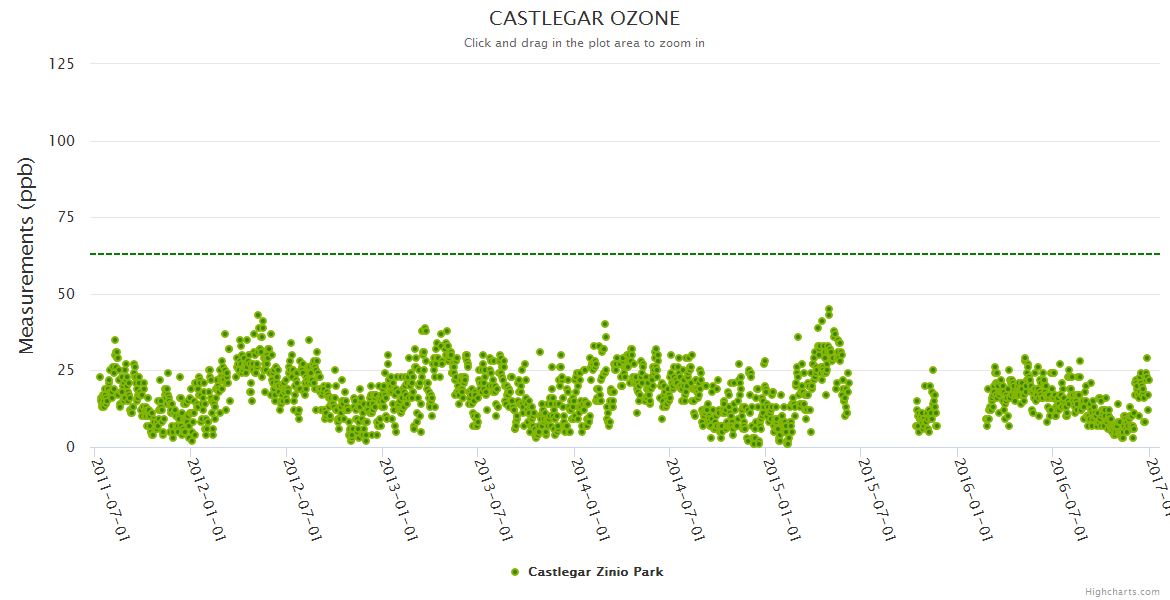Click the green legend marker dot
This screenshot has height=600, width=1170.
coord(515,572)
